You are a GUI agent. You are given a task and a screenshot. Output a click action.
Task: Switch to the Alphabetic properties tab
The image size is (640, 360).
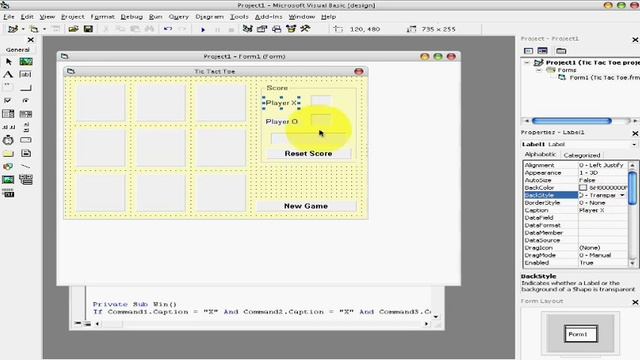(x=540, y=154)
